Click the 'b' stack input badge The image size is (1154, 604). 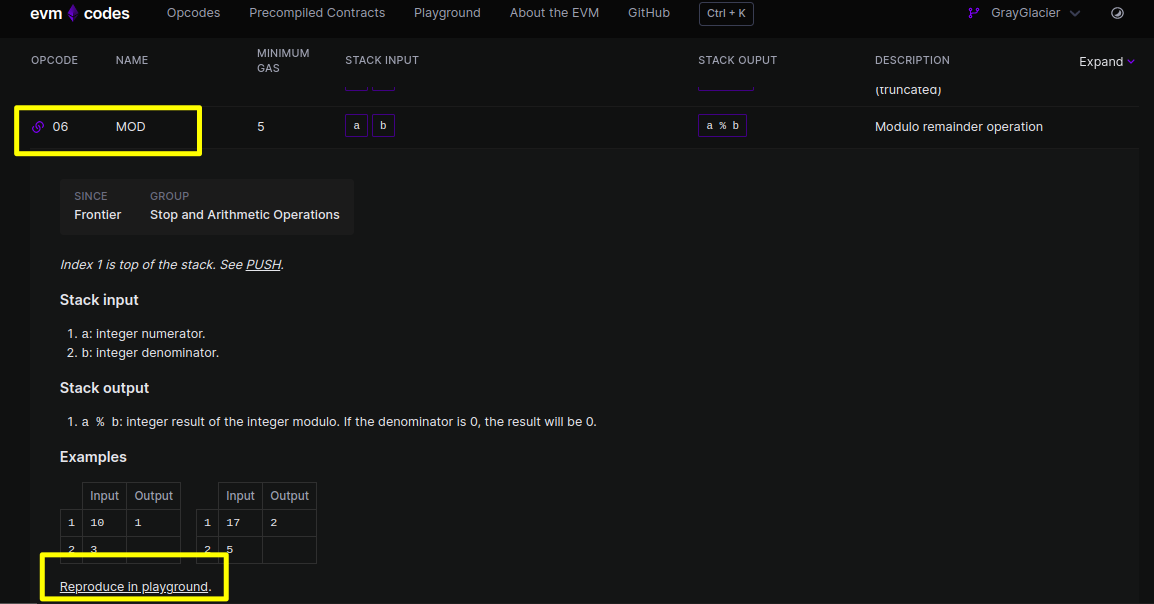click(383, 126)
